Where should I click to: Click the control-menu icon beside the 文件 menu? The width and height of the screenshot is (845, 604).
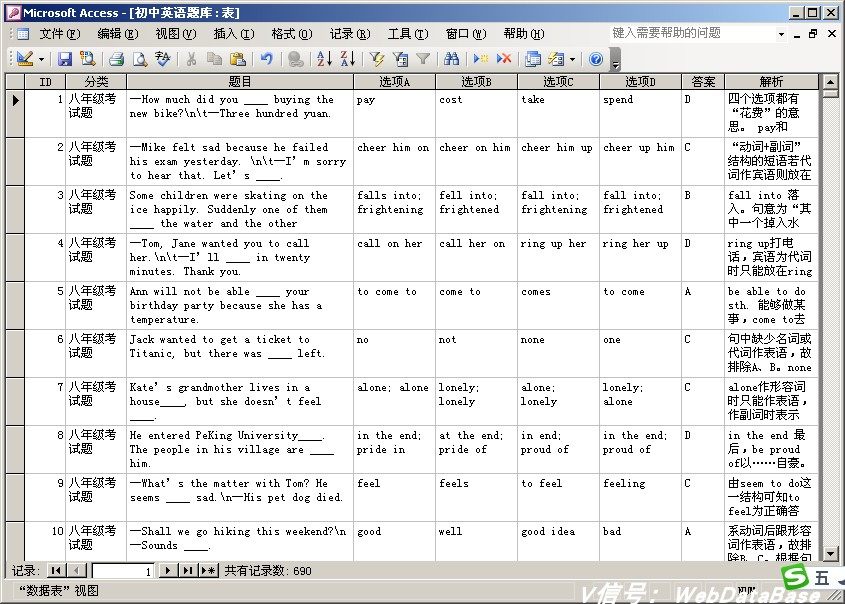tap(23, 34)
